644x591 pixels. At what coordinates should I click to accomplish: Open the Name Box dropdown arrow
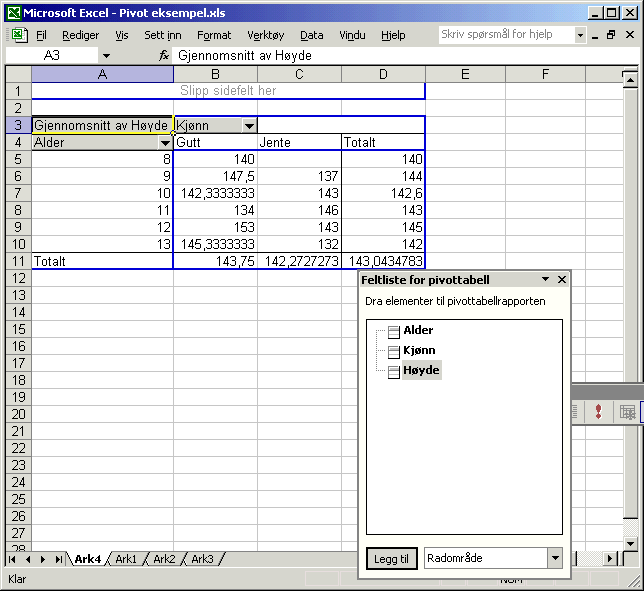click(106, 56)
